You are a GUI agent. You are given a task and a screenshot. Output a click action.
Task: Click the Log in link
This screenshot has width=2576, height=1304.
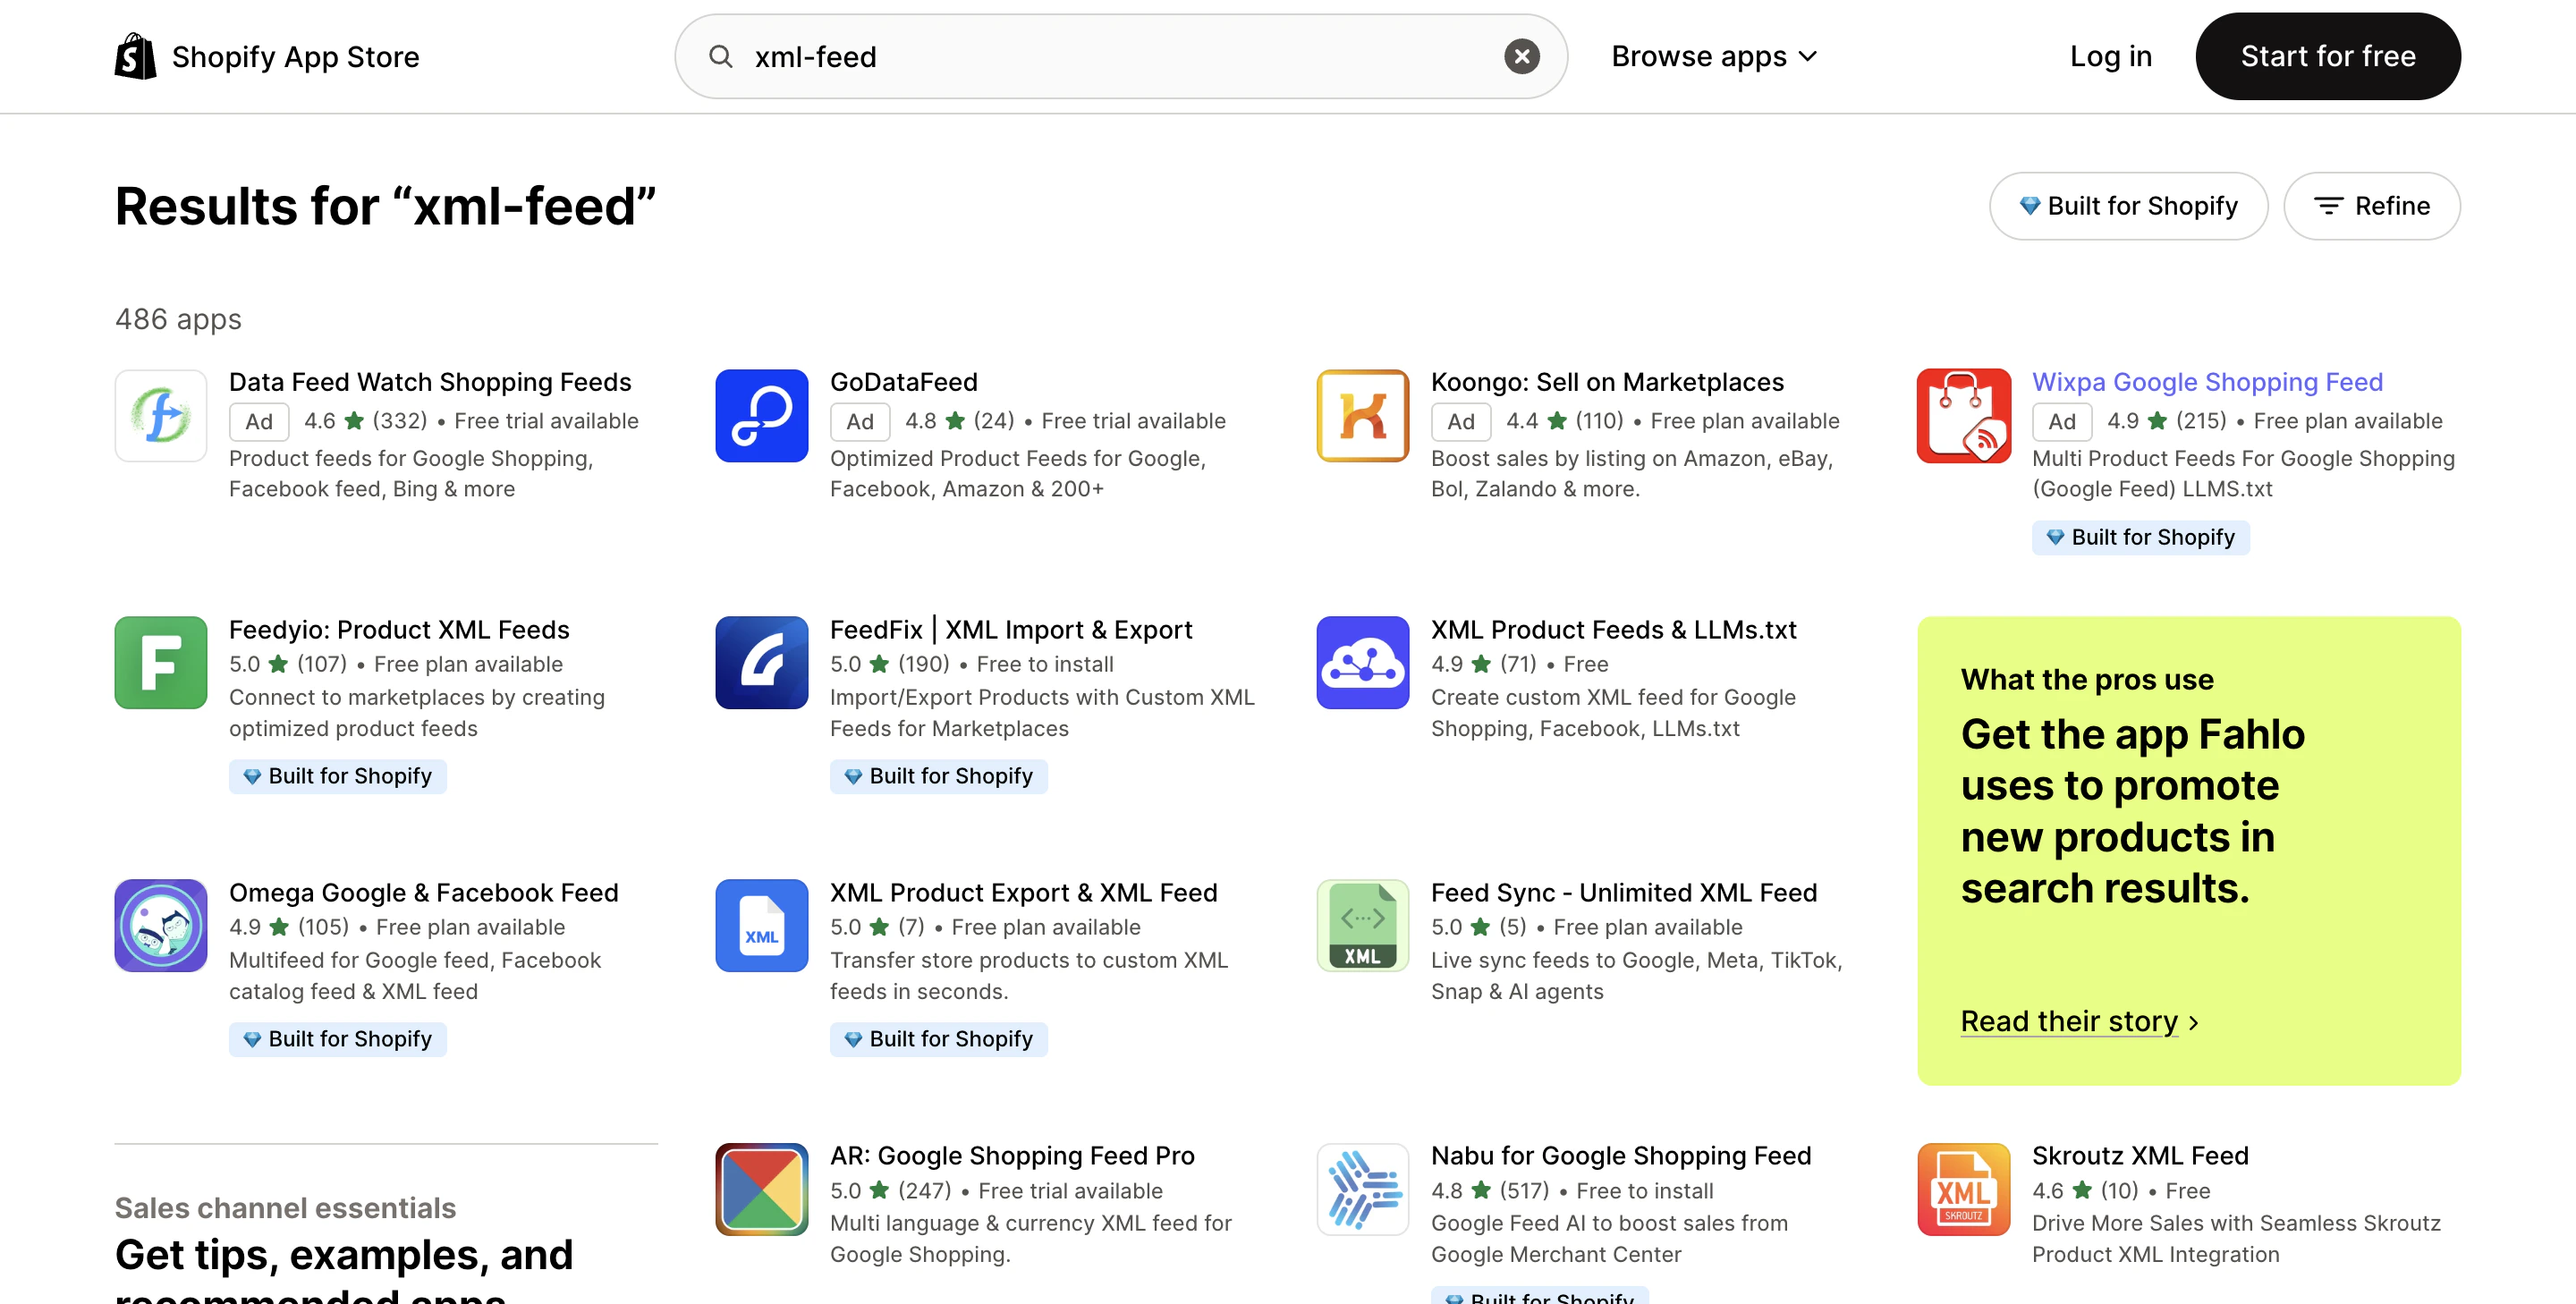pos(2110,56)
